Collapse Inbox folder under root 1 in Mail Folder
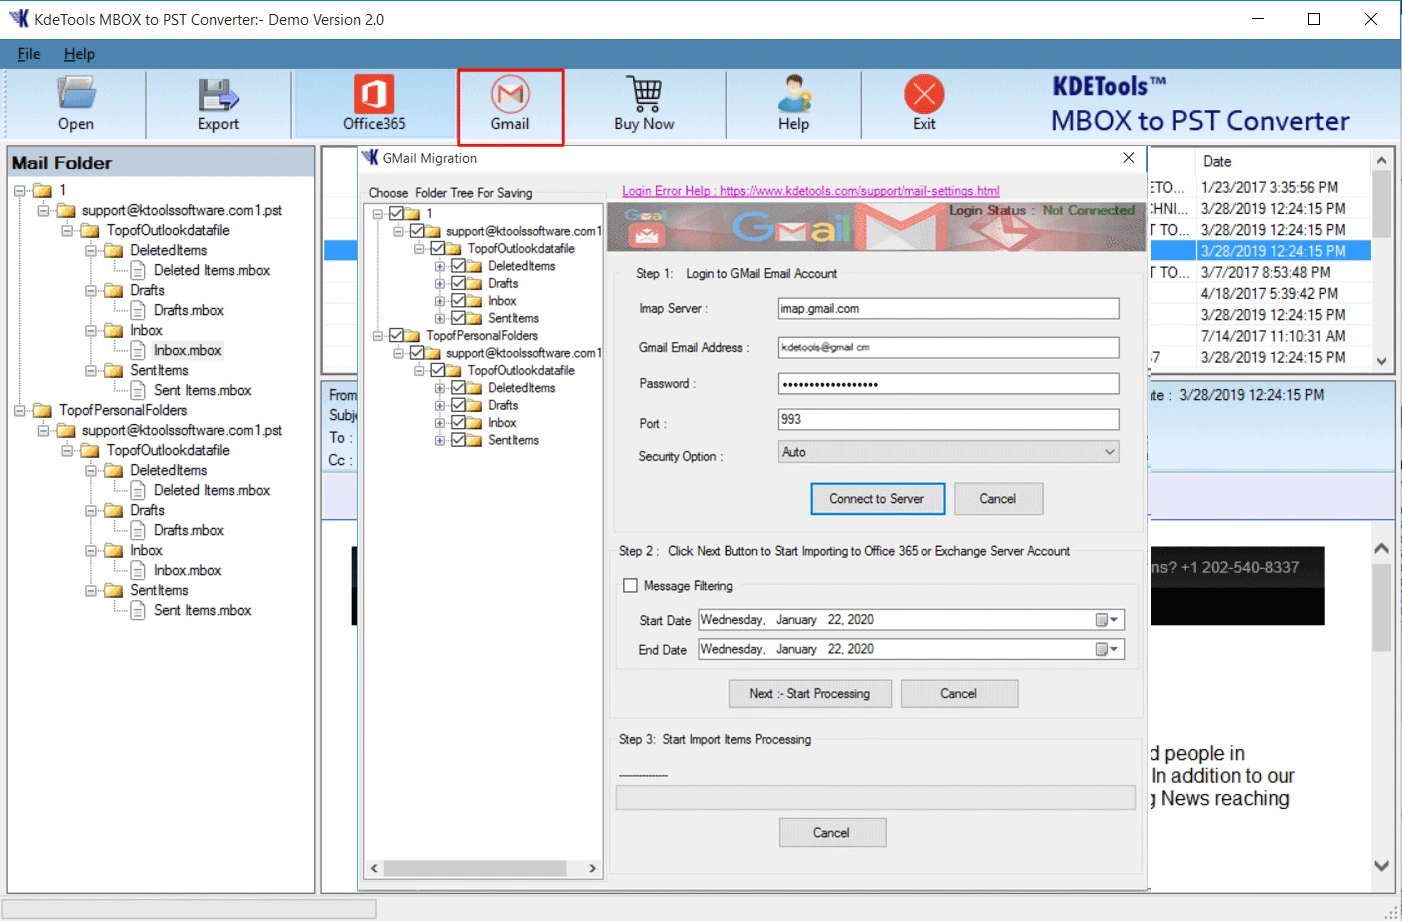Screen dimensions: 1402x923 (91, 330)
